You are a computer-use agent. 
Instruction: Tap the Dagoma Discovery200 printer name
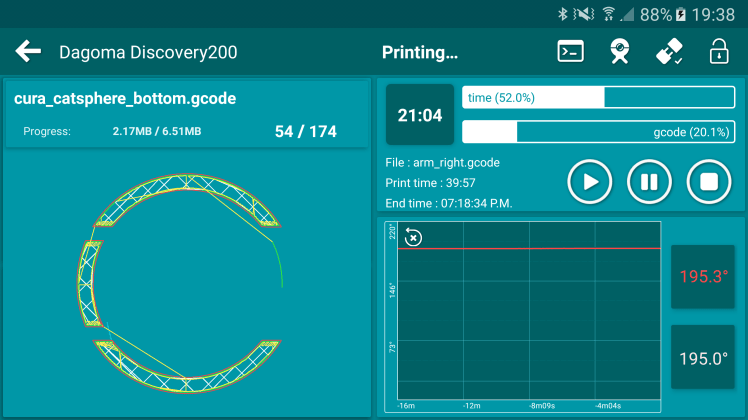click(x=148, y=52)
